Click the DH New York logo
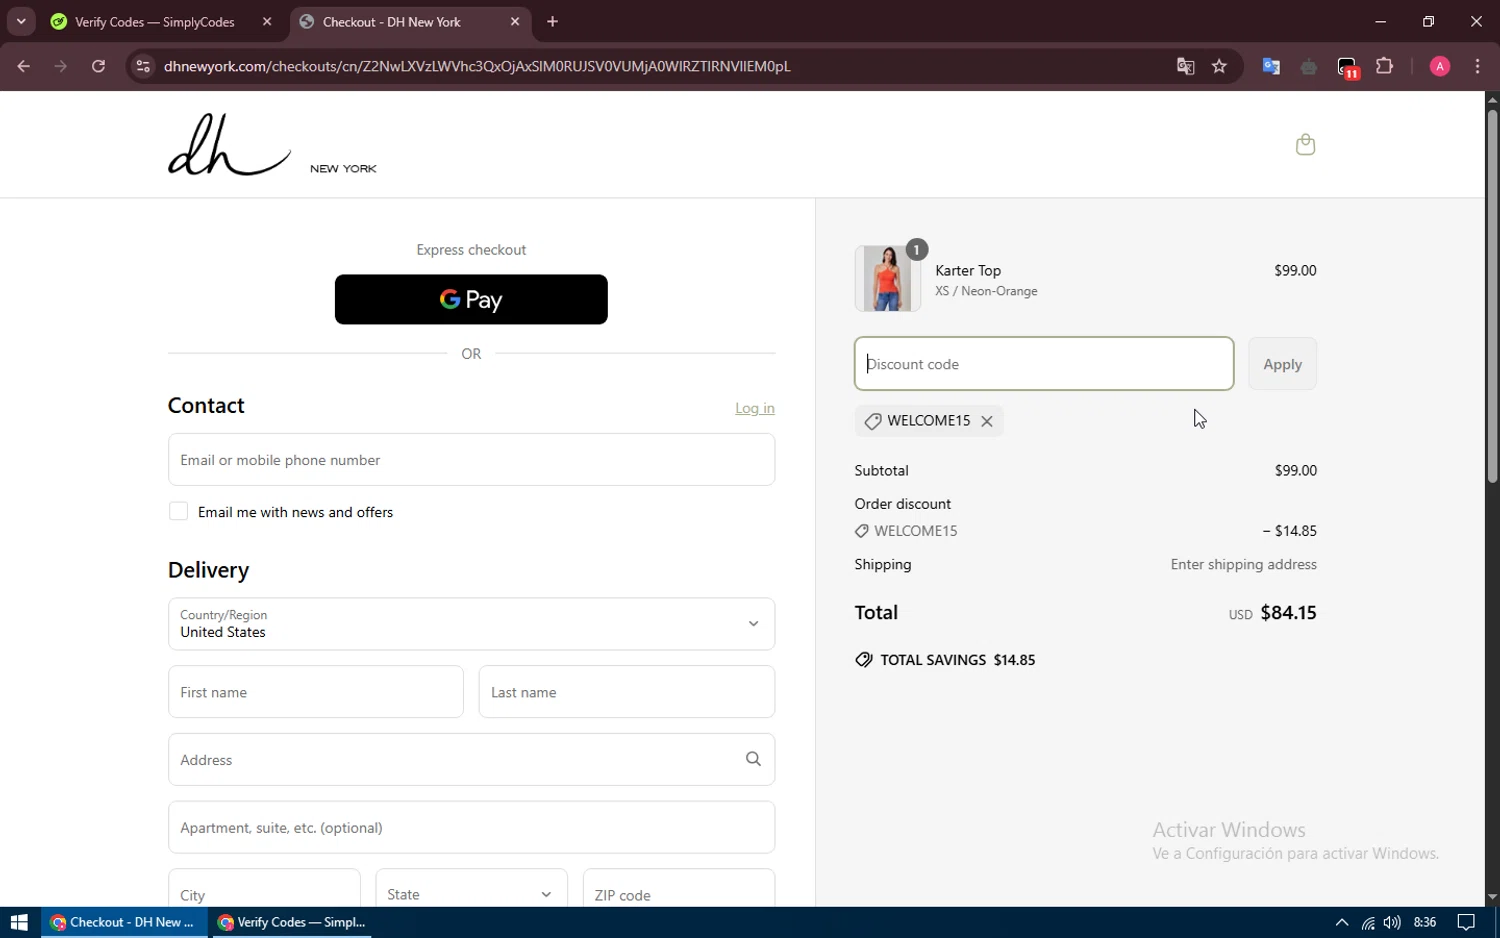The width and height of the screenshot is (1500, 938). 272,145
